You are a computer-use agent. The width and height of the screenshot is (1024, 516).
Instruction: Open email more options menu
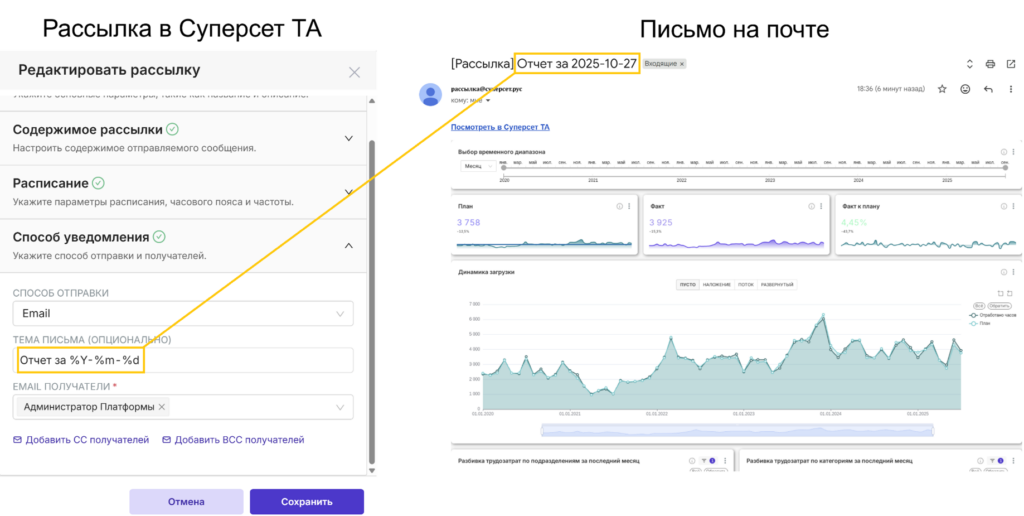[x=1011, y=89]
